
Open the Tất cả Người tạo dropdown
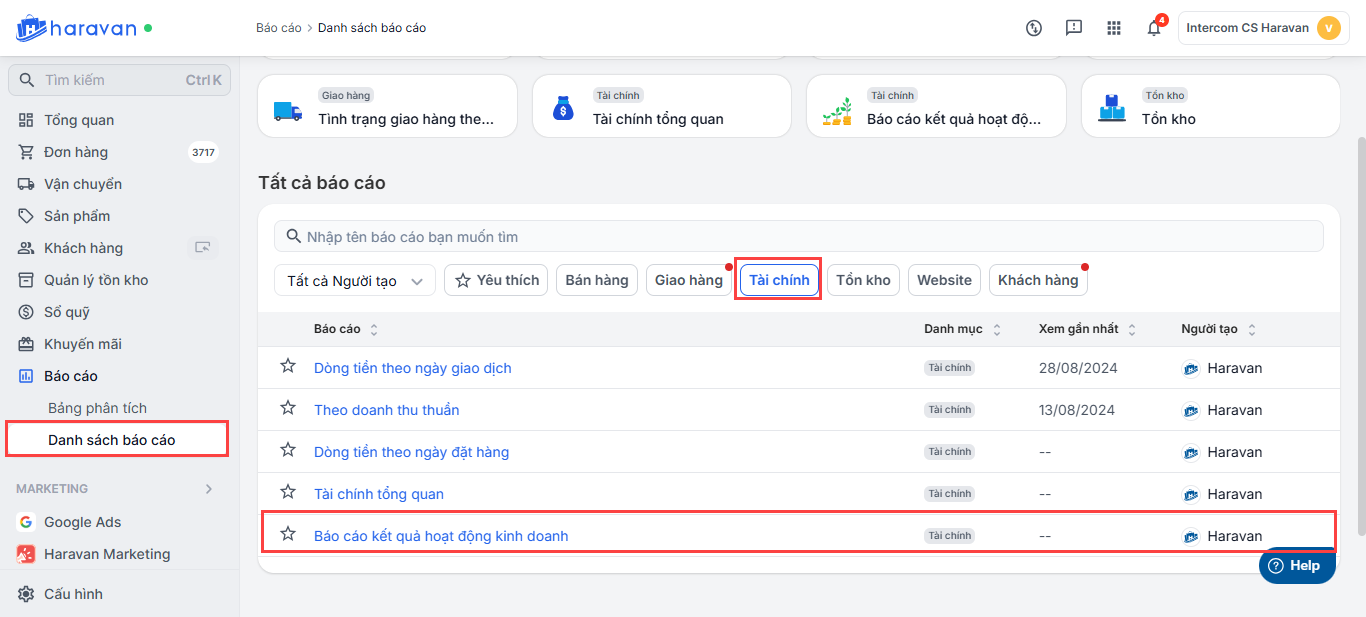(355, 281)
